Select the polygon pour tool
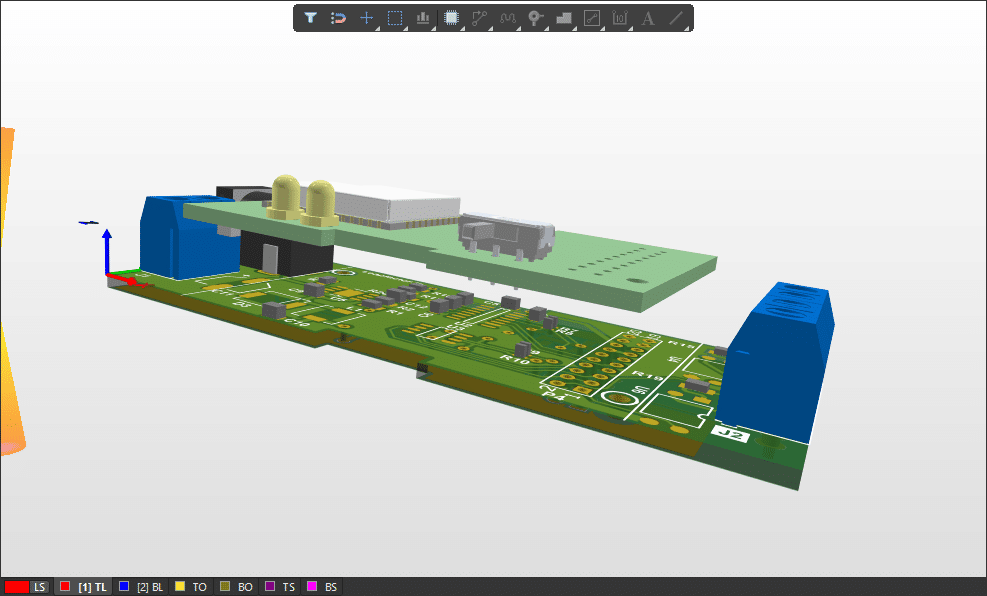This screenshot has width=987, height=596. point(563,17)
